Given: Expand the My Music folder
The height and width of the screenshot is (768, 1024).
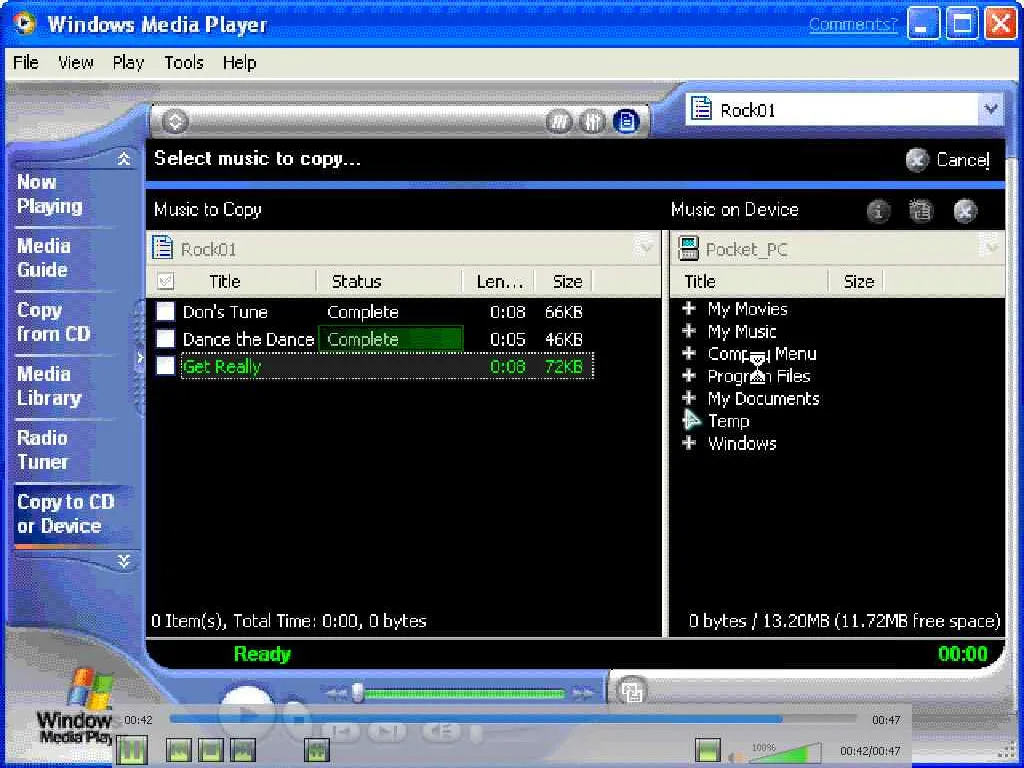Looking at the screenshot, I should pyautogui.click(x=689, y=330).
